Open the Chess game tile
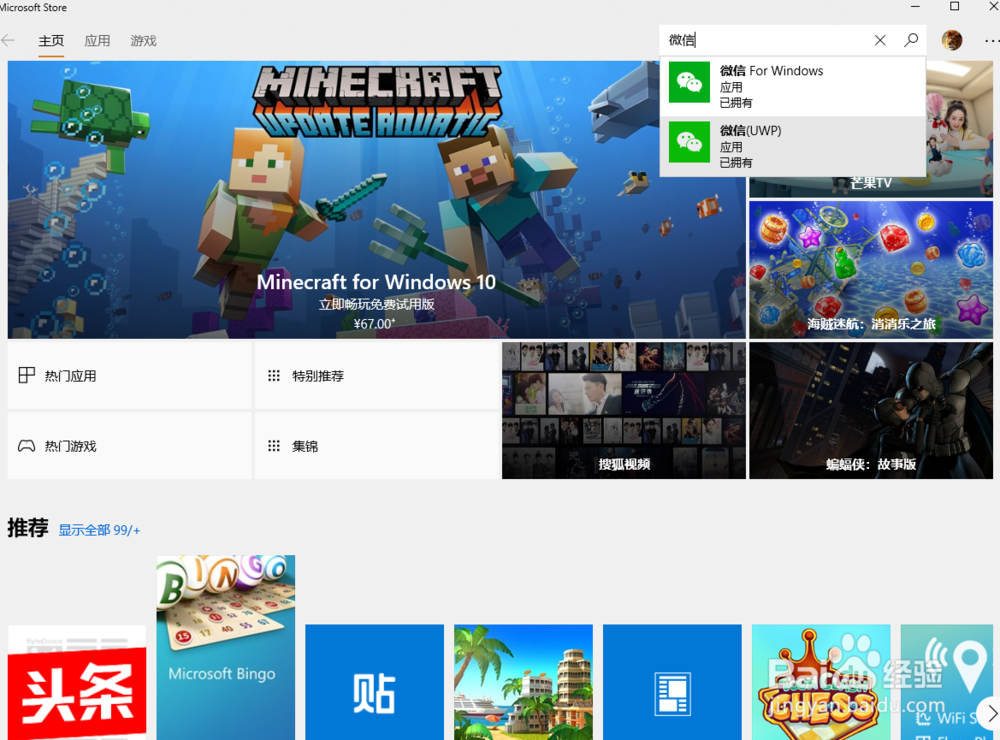 click(821, 682)
